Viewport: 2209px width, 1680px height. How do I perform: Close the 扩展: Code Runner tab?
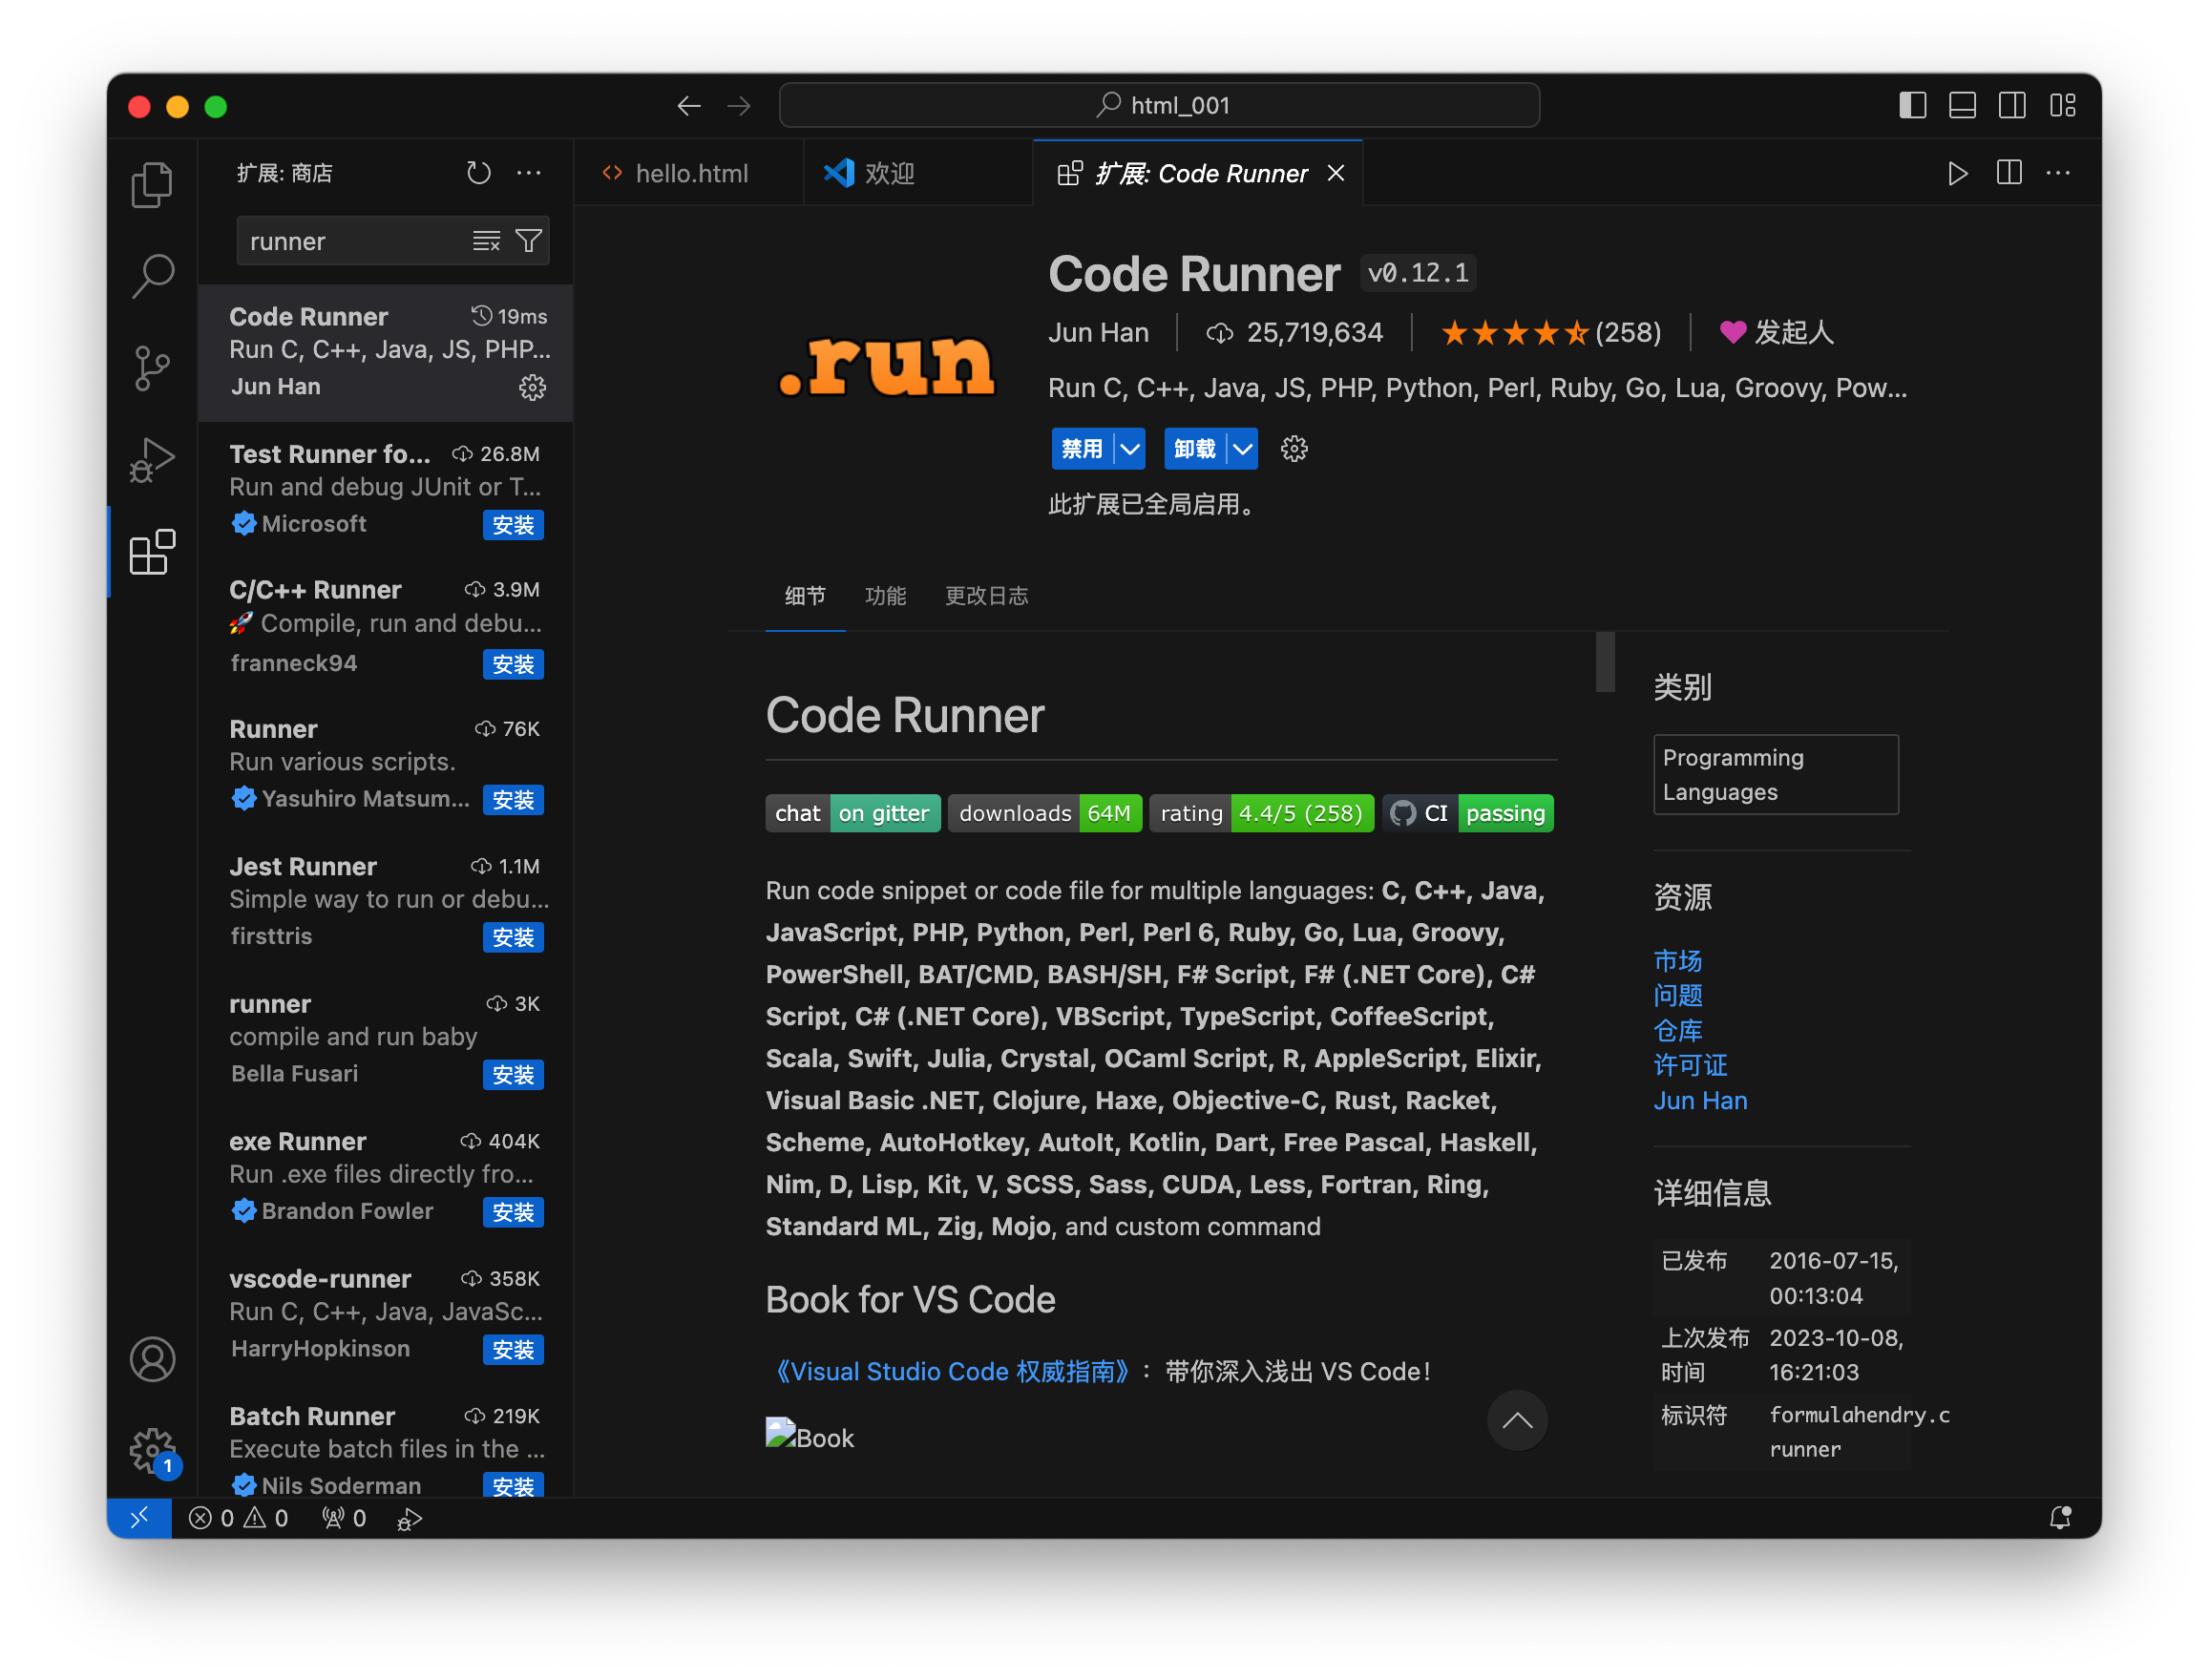(1335, 173)
